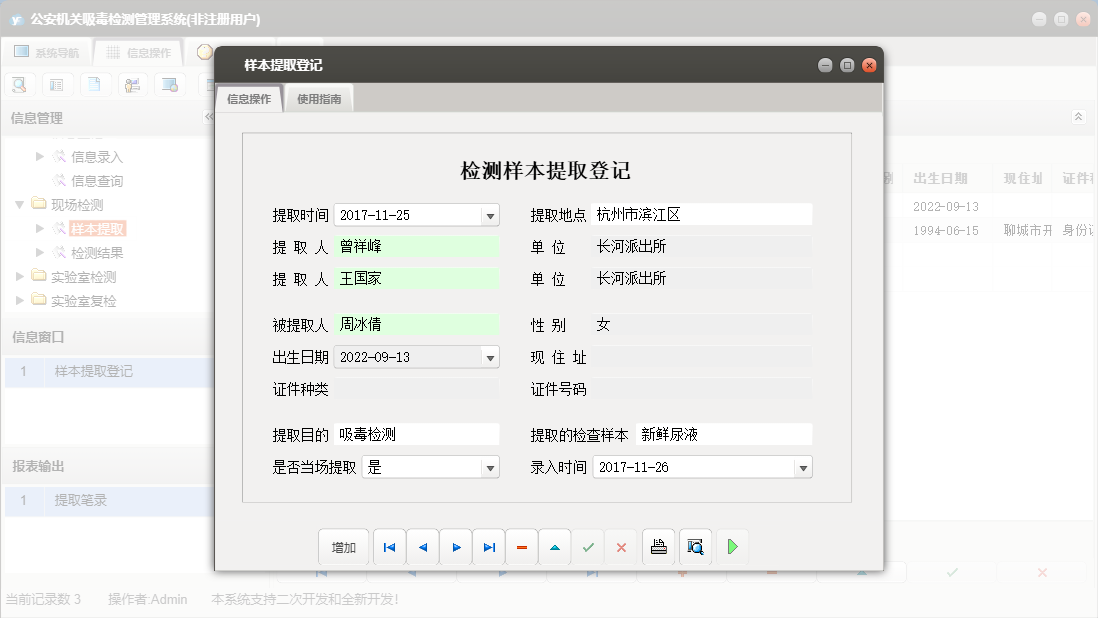Edit record using the blue triangle icon
This screenshot has width=1098, height=618.
(555, 547)
